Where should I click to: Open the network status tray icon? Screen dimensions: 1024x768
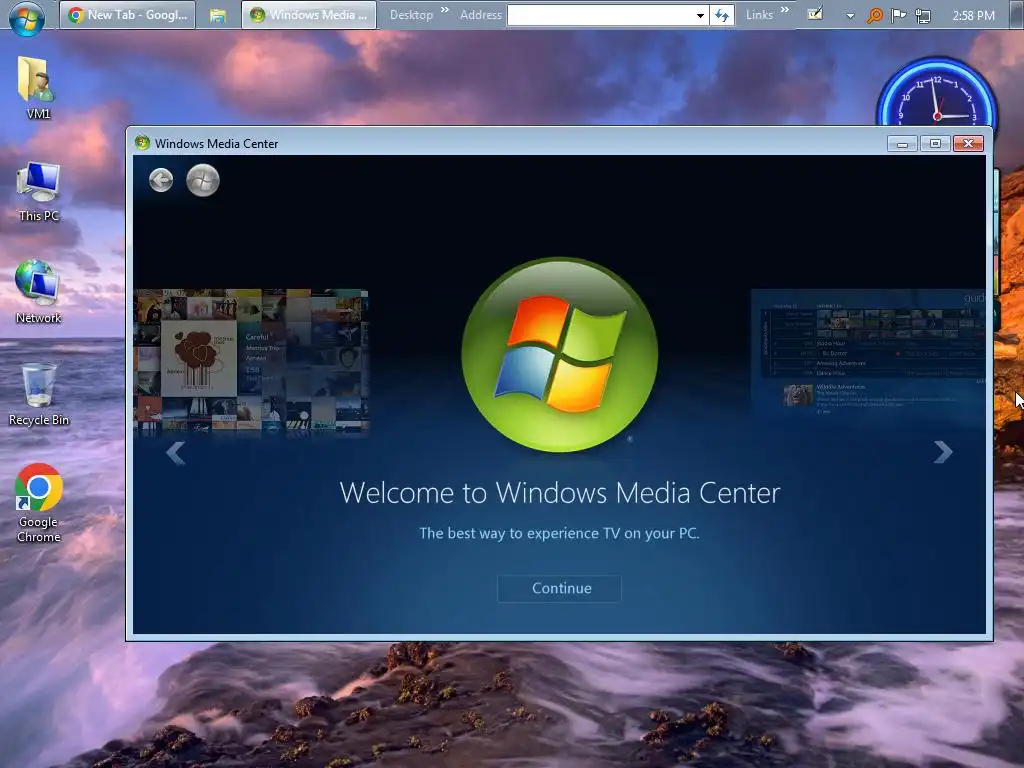pyautogui.click(x=923, y=16)
